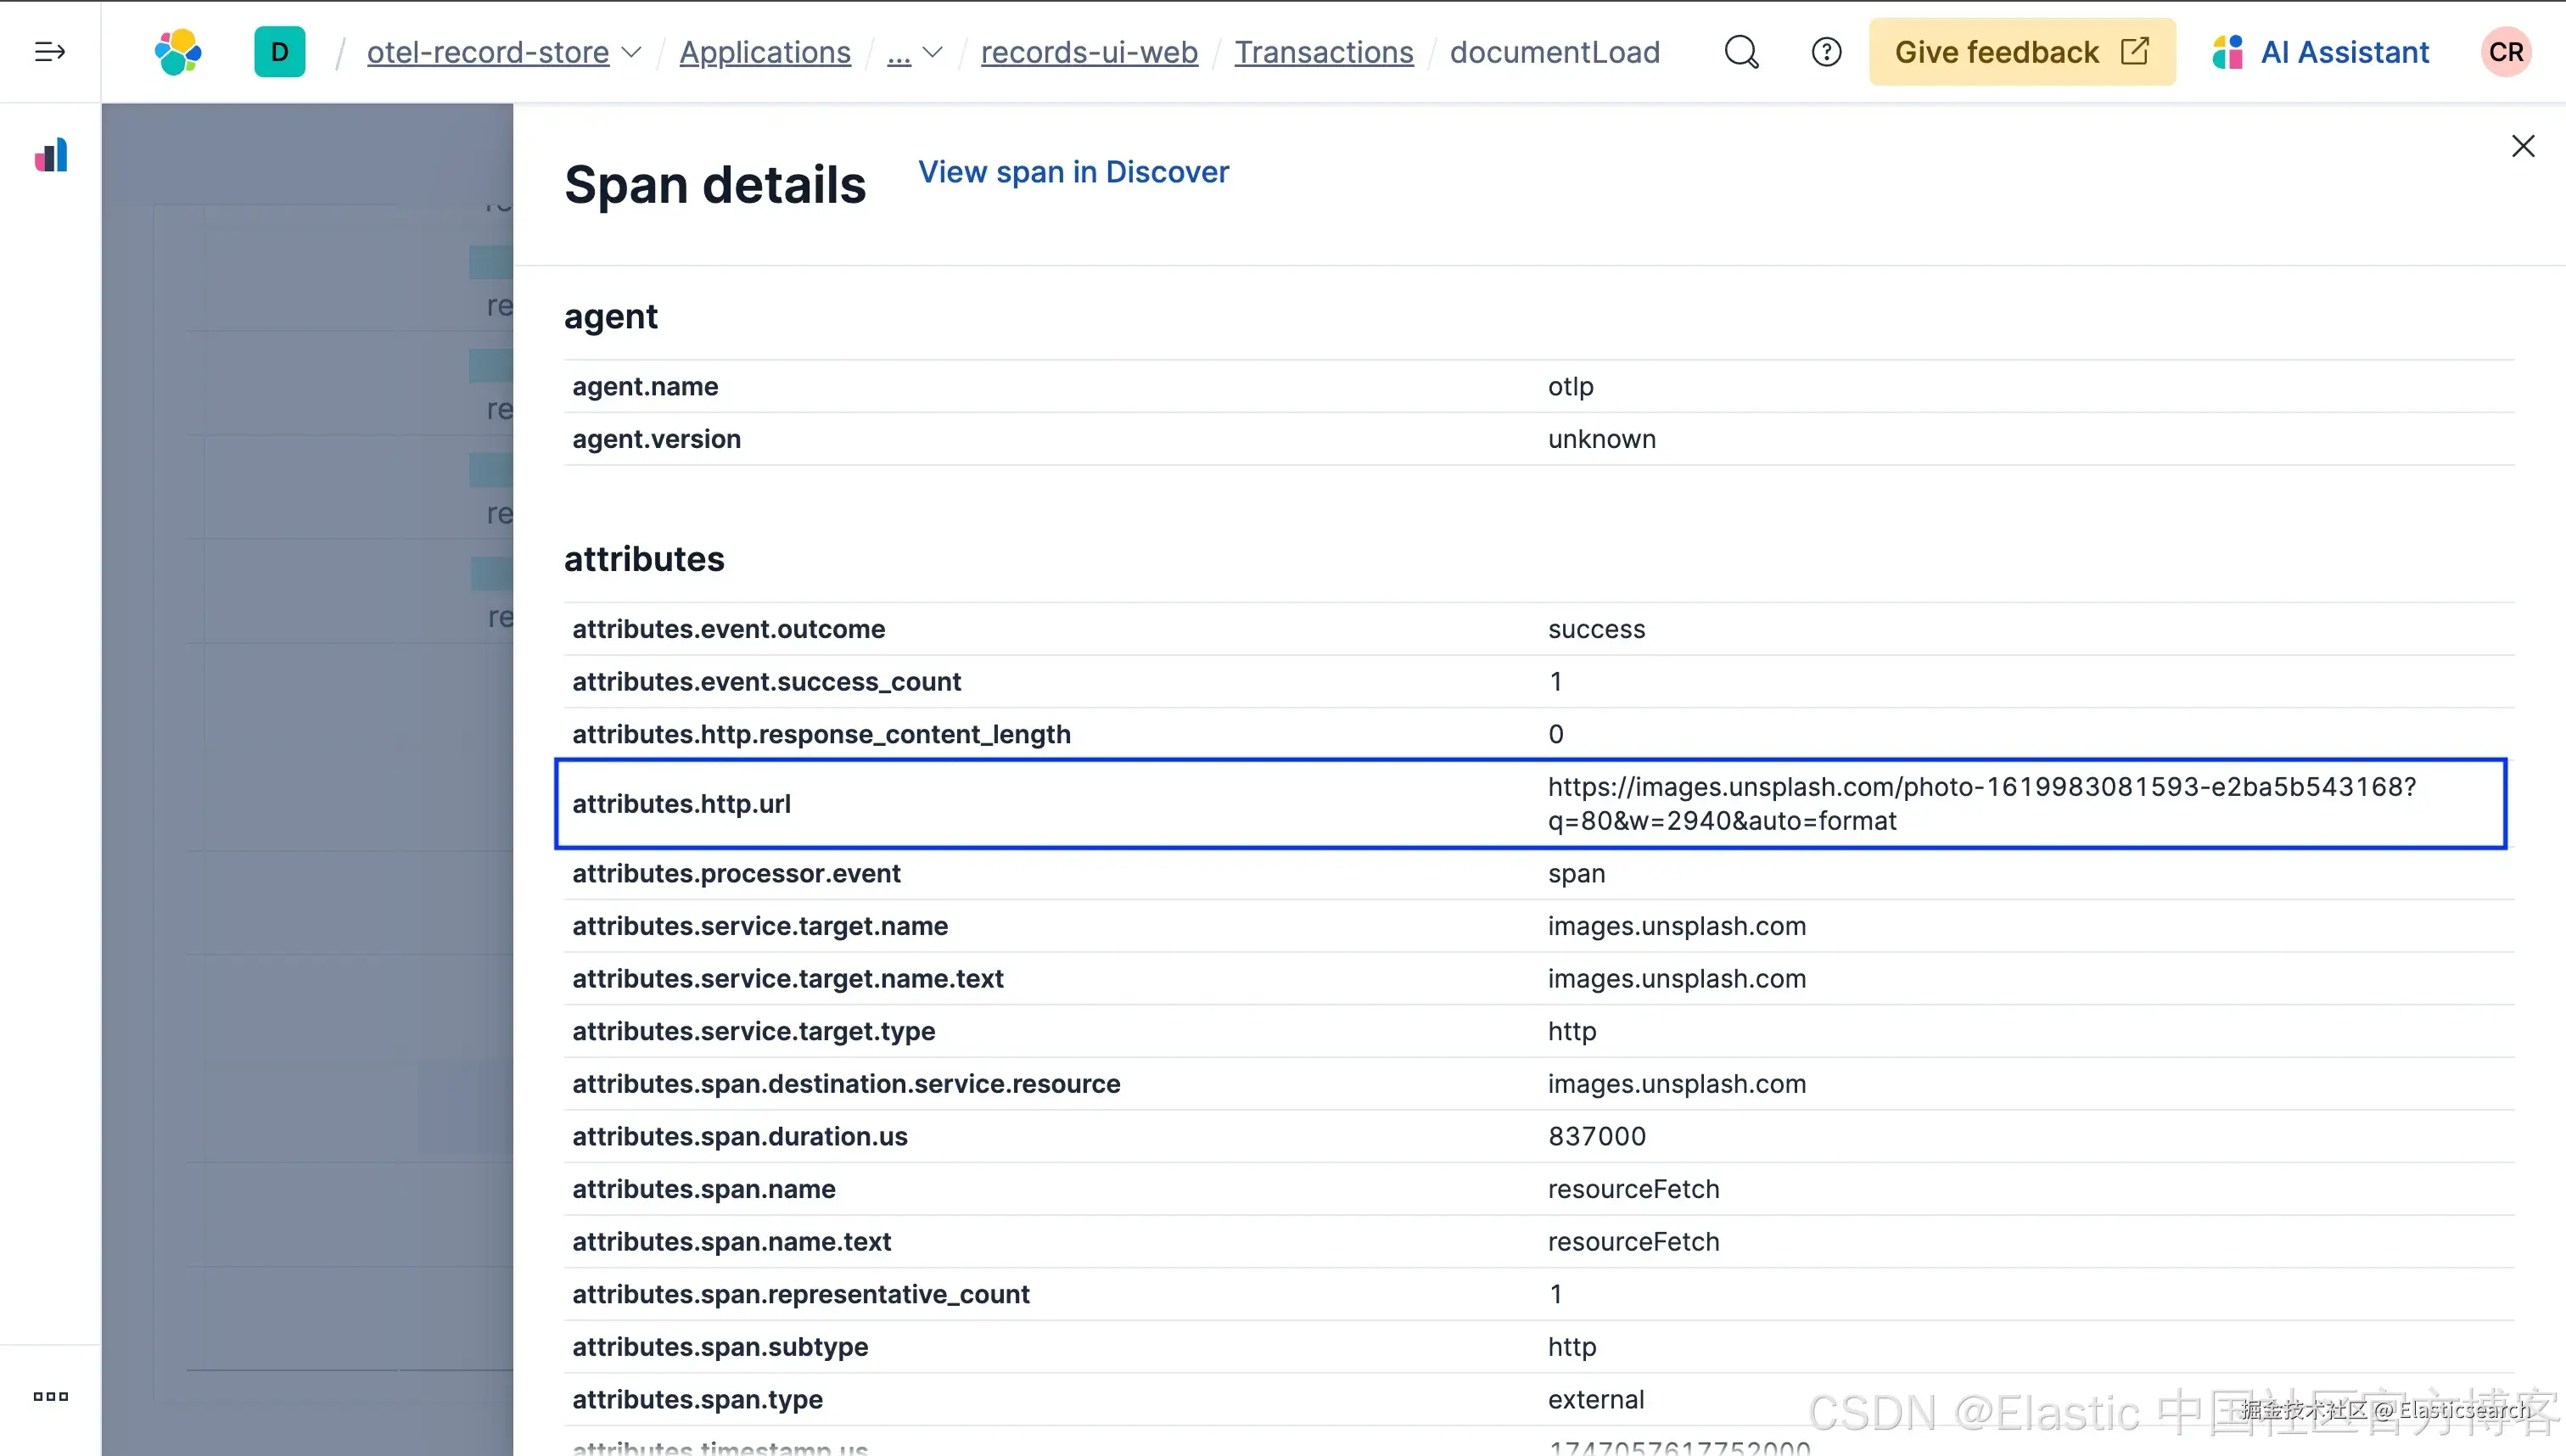Open the help menu icon
Screen dimensions: 2566x1456
1826,52
